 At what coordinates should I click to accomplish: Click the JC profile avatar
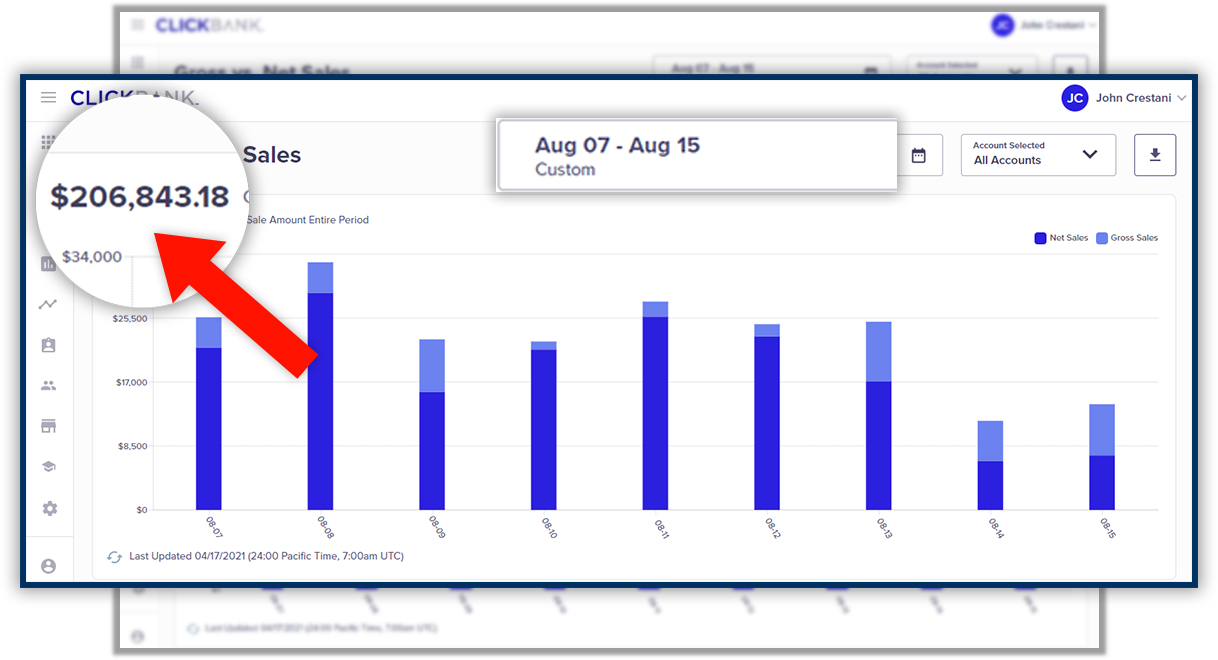(x=1074, y=98)
